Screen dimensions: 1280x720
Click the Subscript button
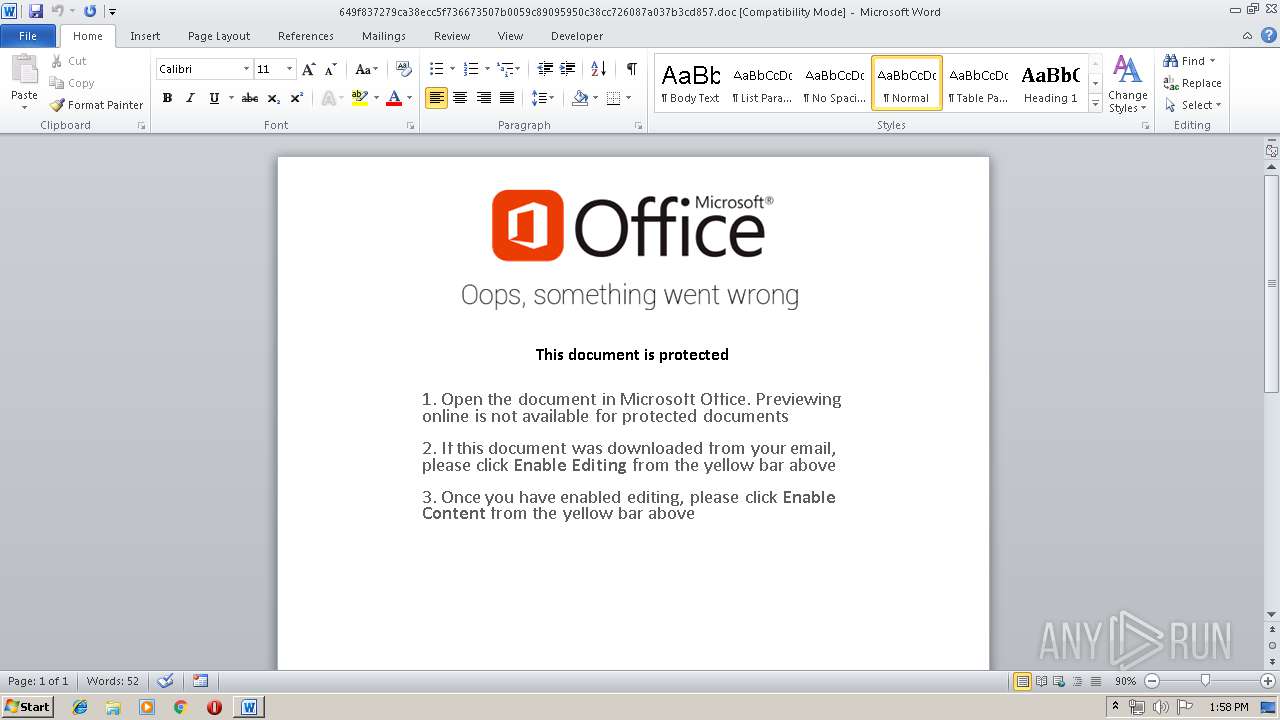pos(274,98)
